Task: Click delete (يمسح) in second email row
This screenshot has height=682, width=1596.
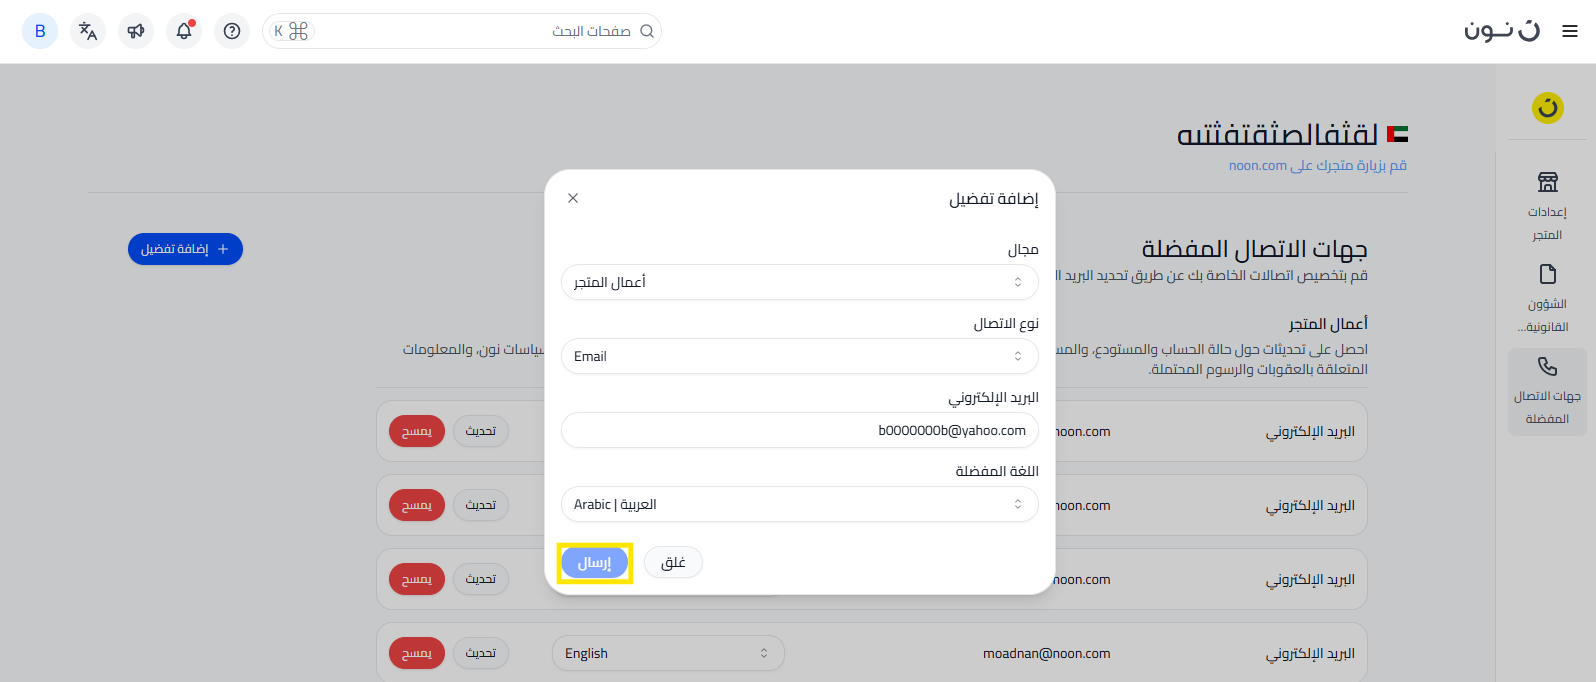Action: 417,505
